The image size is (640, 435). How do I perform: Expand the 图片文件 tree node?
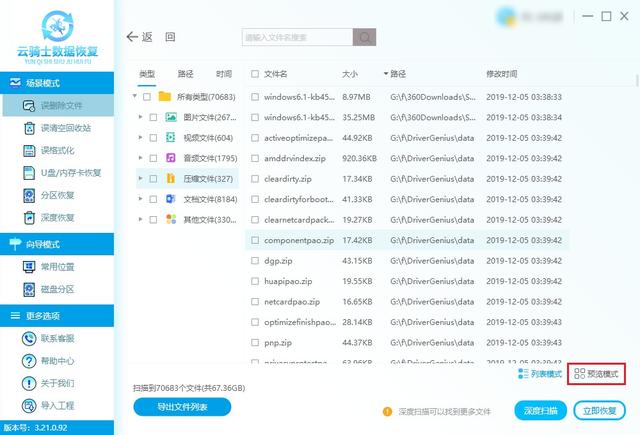140,117
